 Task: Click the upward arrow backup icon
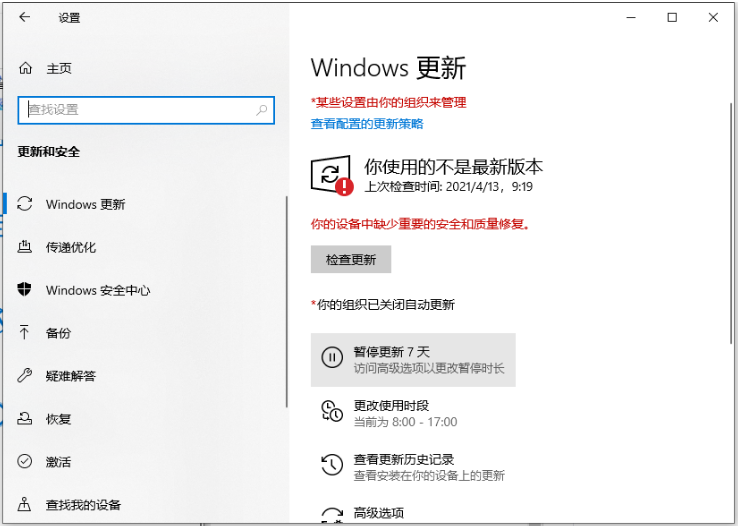pyautogui.click(x=24, y=332)
